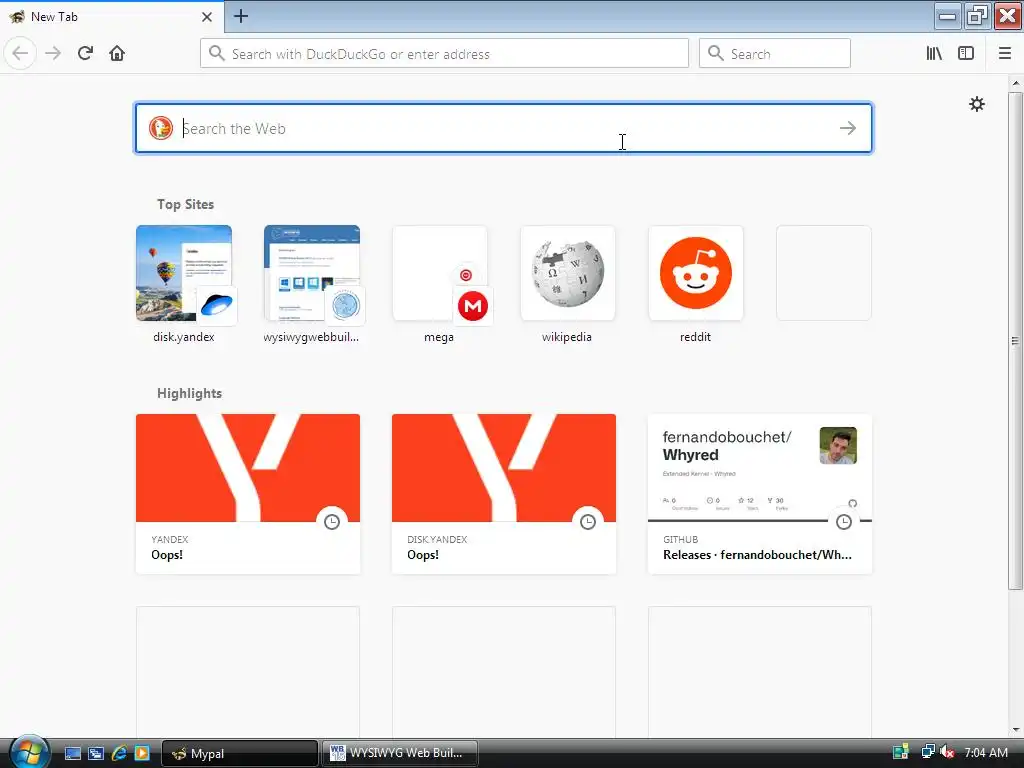The height and width of the screenshot is (768, 1024).
Task: Click the toolbar Search field
Action: tap(775, 54)
